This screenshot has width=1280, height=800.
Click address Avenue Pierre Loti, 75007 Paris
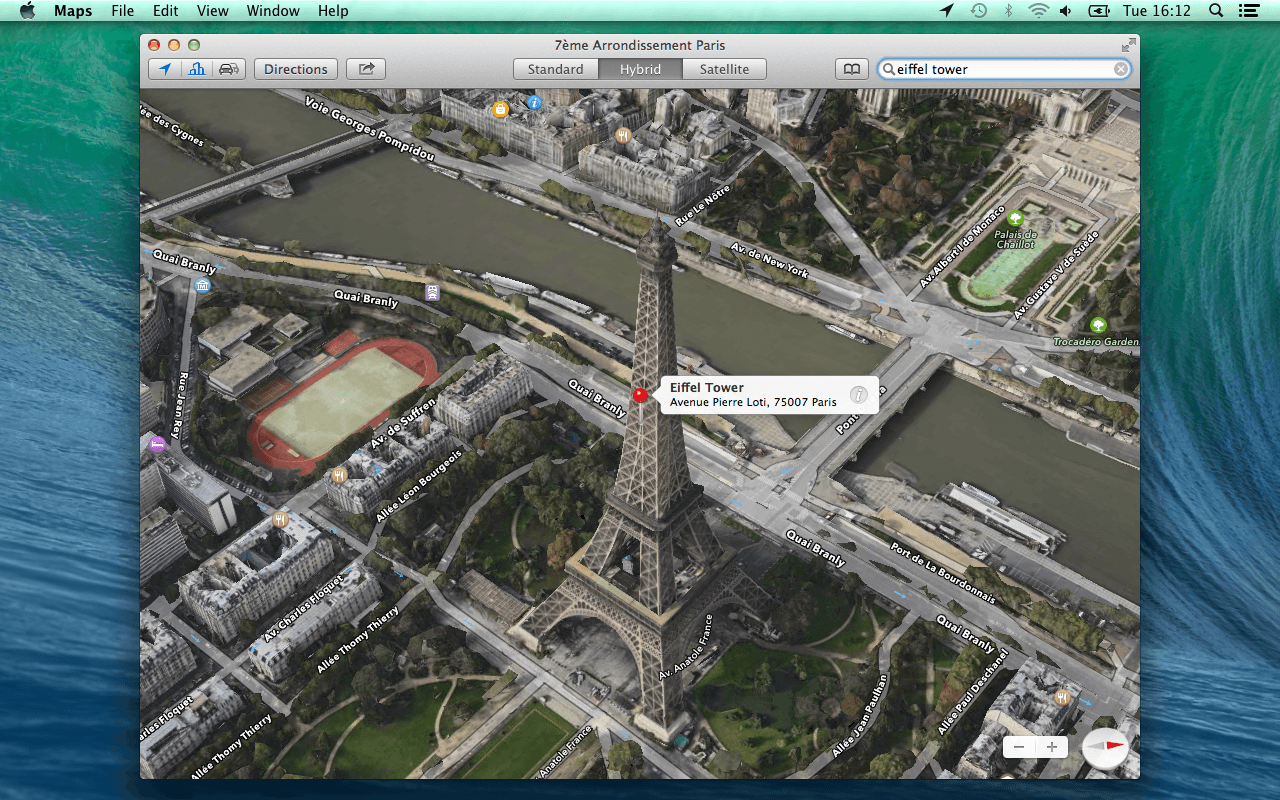click(x=753, y=402)
